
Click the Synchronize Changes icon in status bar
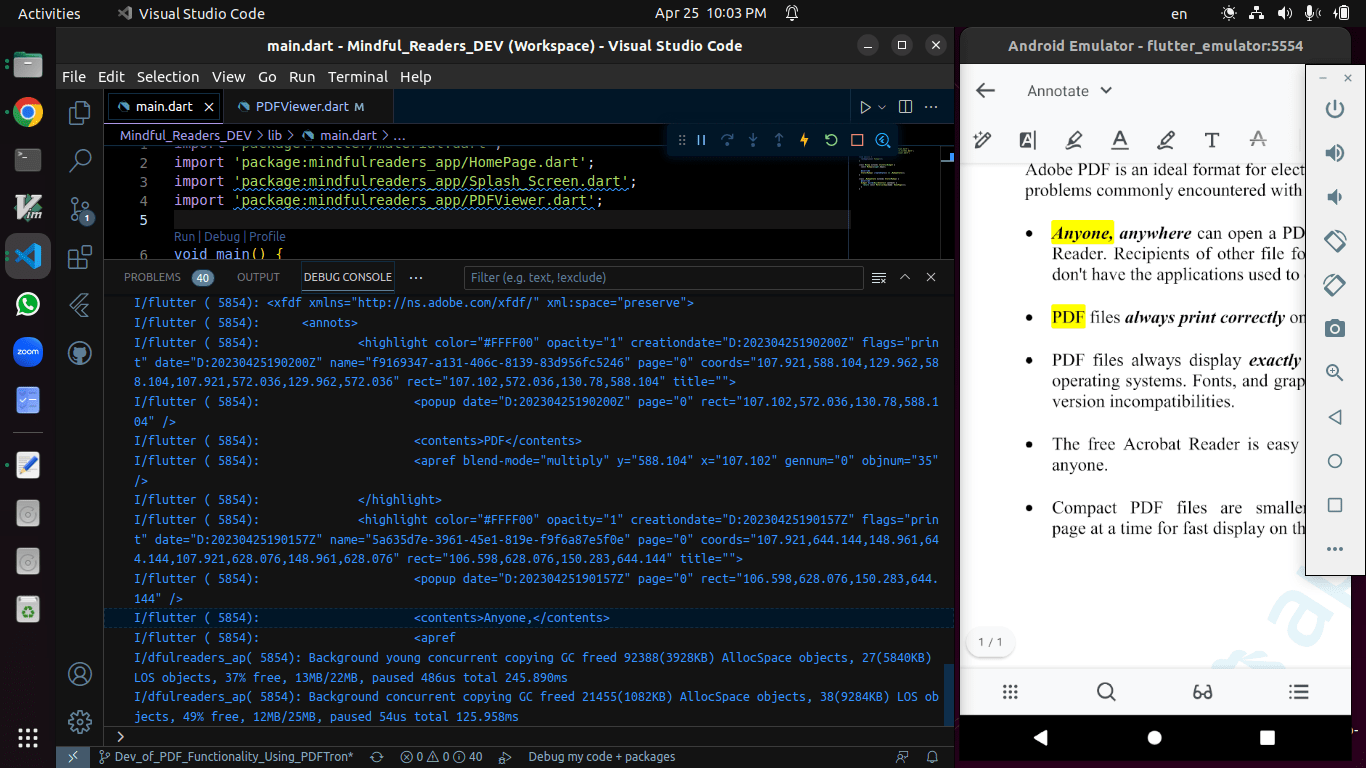(x=377, y=757)
